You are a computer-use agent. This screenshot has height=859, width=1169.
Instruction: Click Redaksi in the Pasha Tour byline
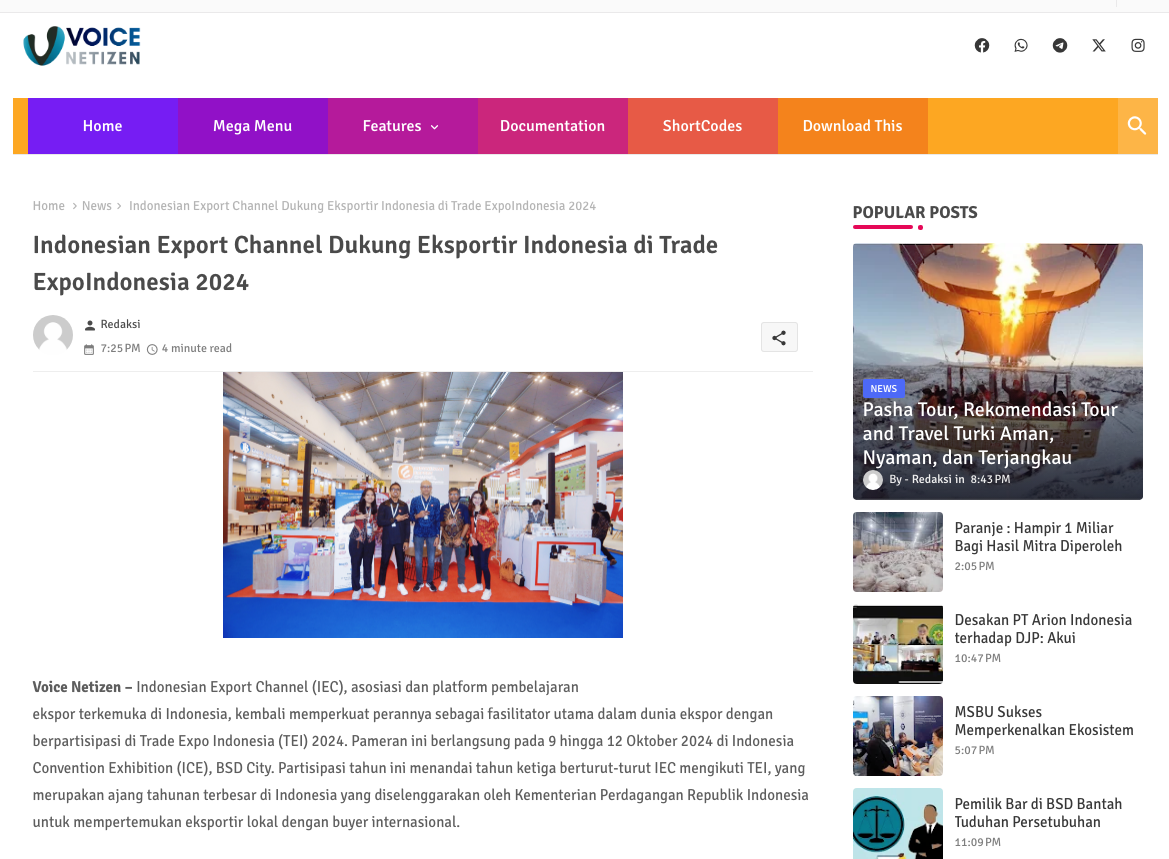pos(932,479)
